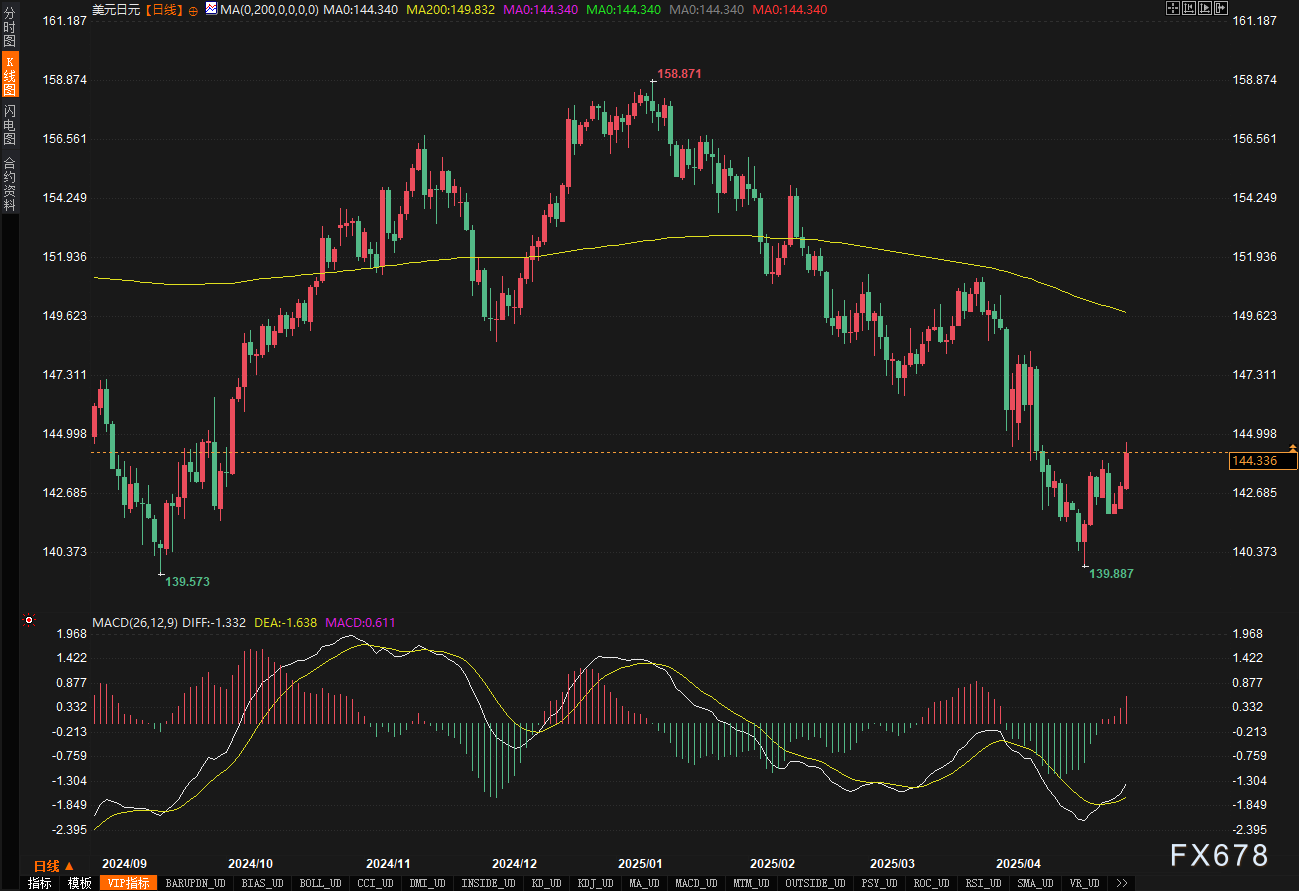Click the MA indicator chart icon
Screen dimensions: 1299x891
click(210, 8)
